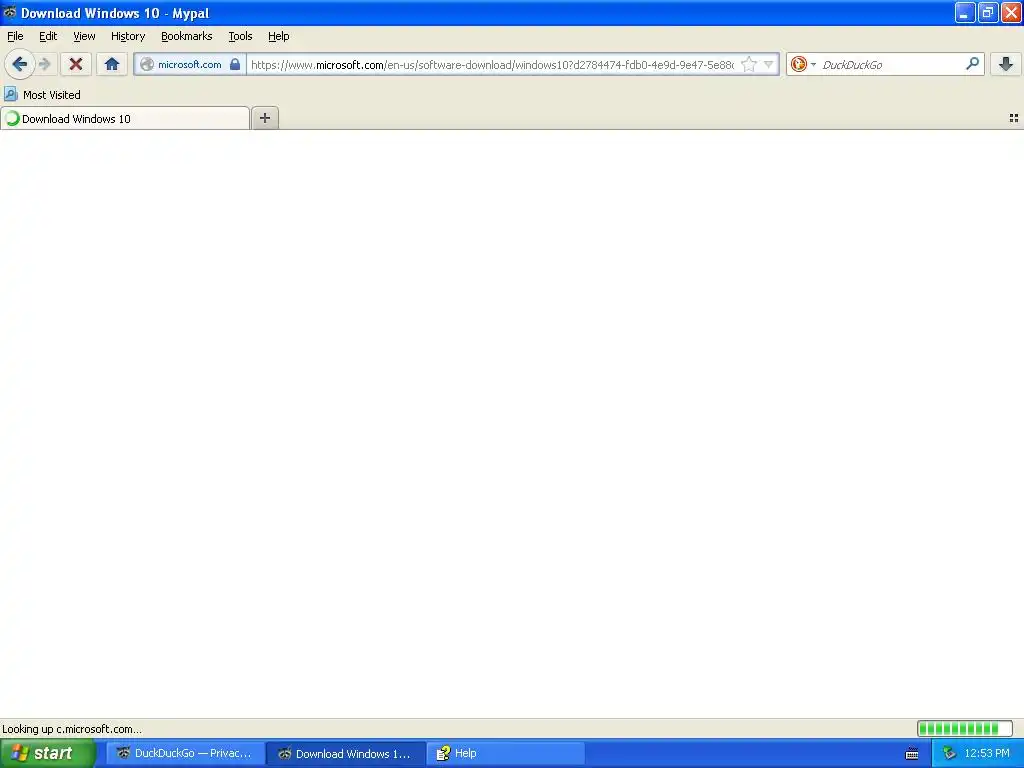Click the DuckDuckGo search engine icon
Viewport: 1024px width, 768px height.
[x=798, y=64]
